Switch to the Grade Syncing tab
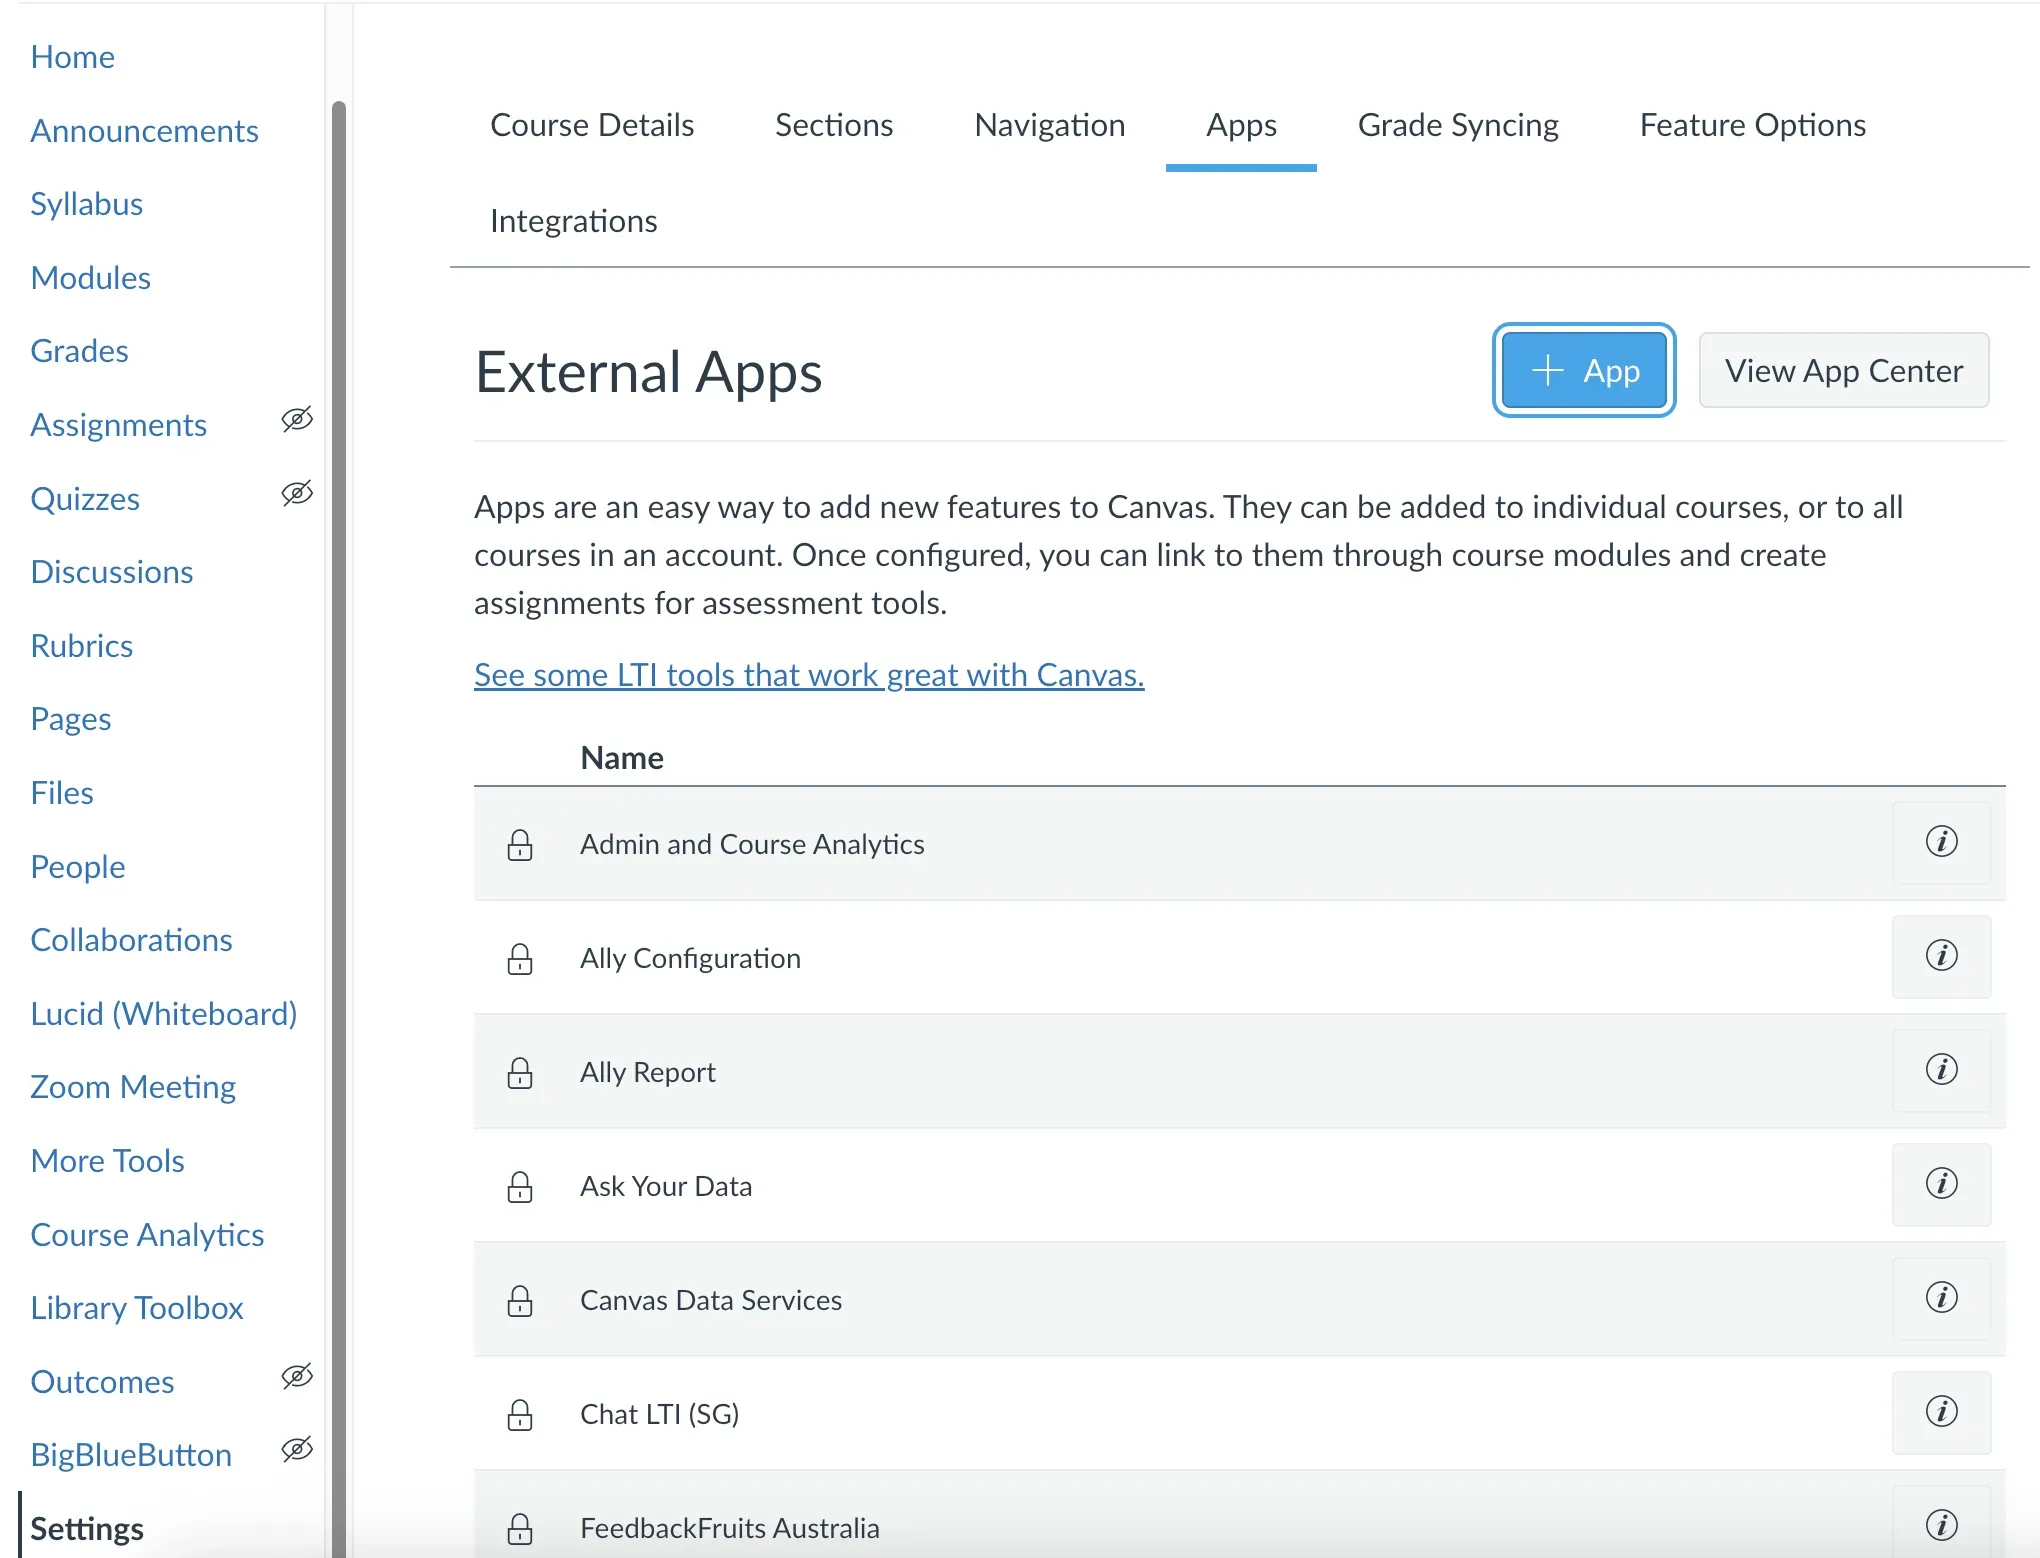The image size is (2040, 1558). pos(1457,125)
